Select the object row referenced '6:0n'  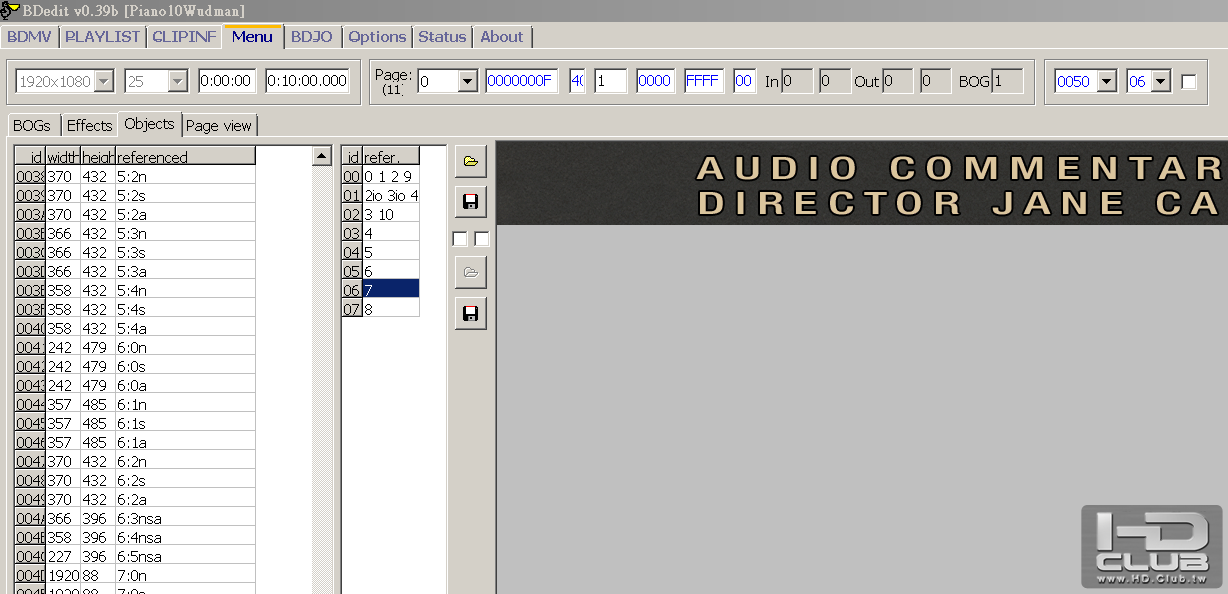[x=135, y=347]
